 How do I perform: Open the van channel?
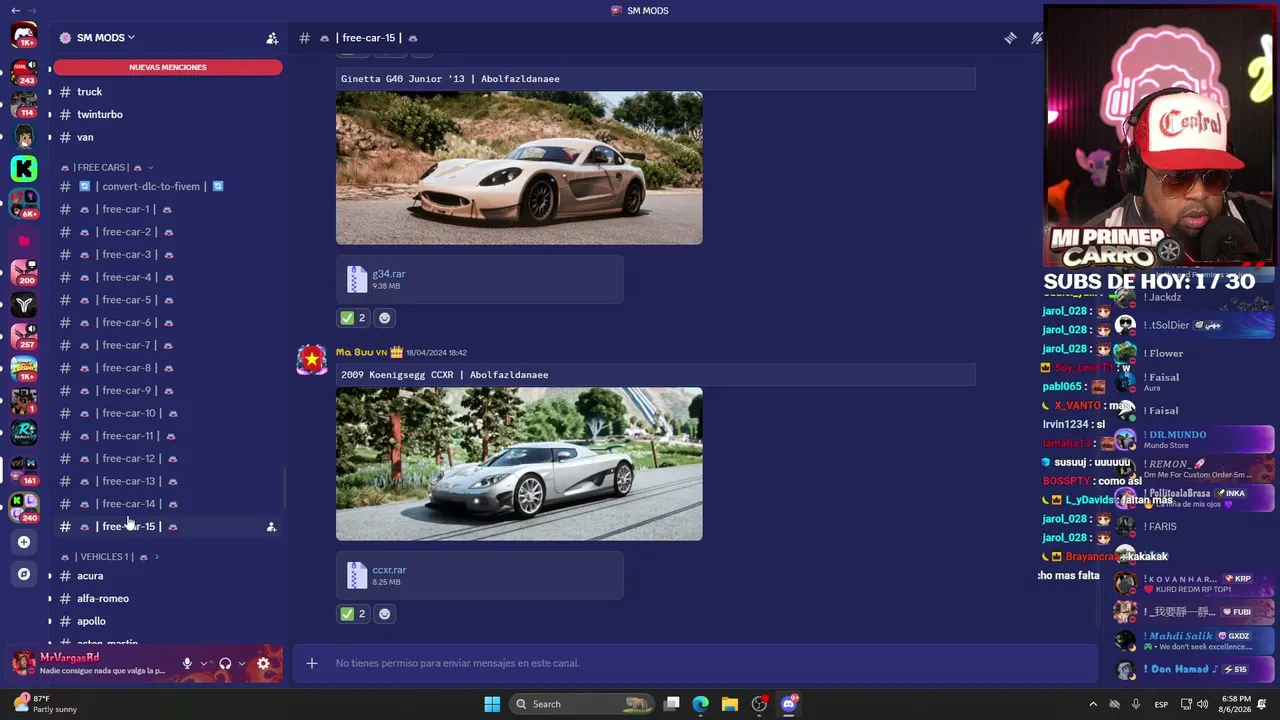click(168, 137)
